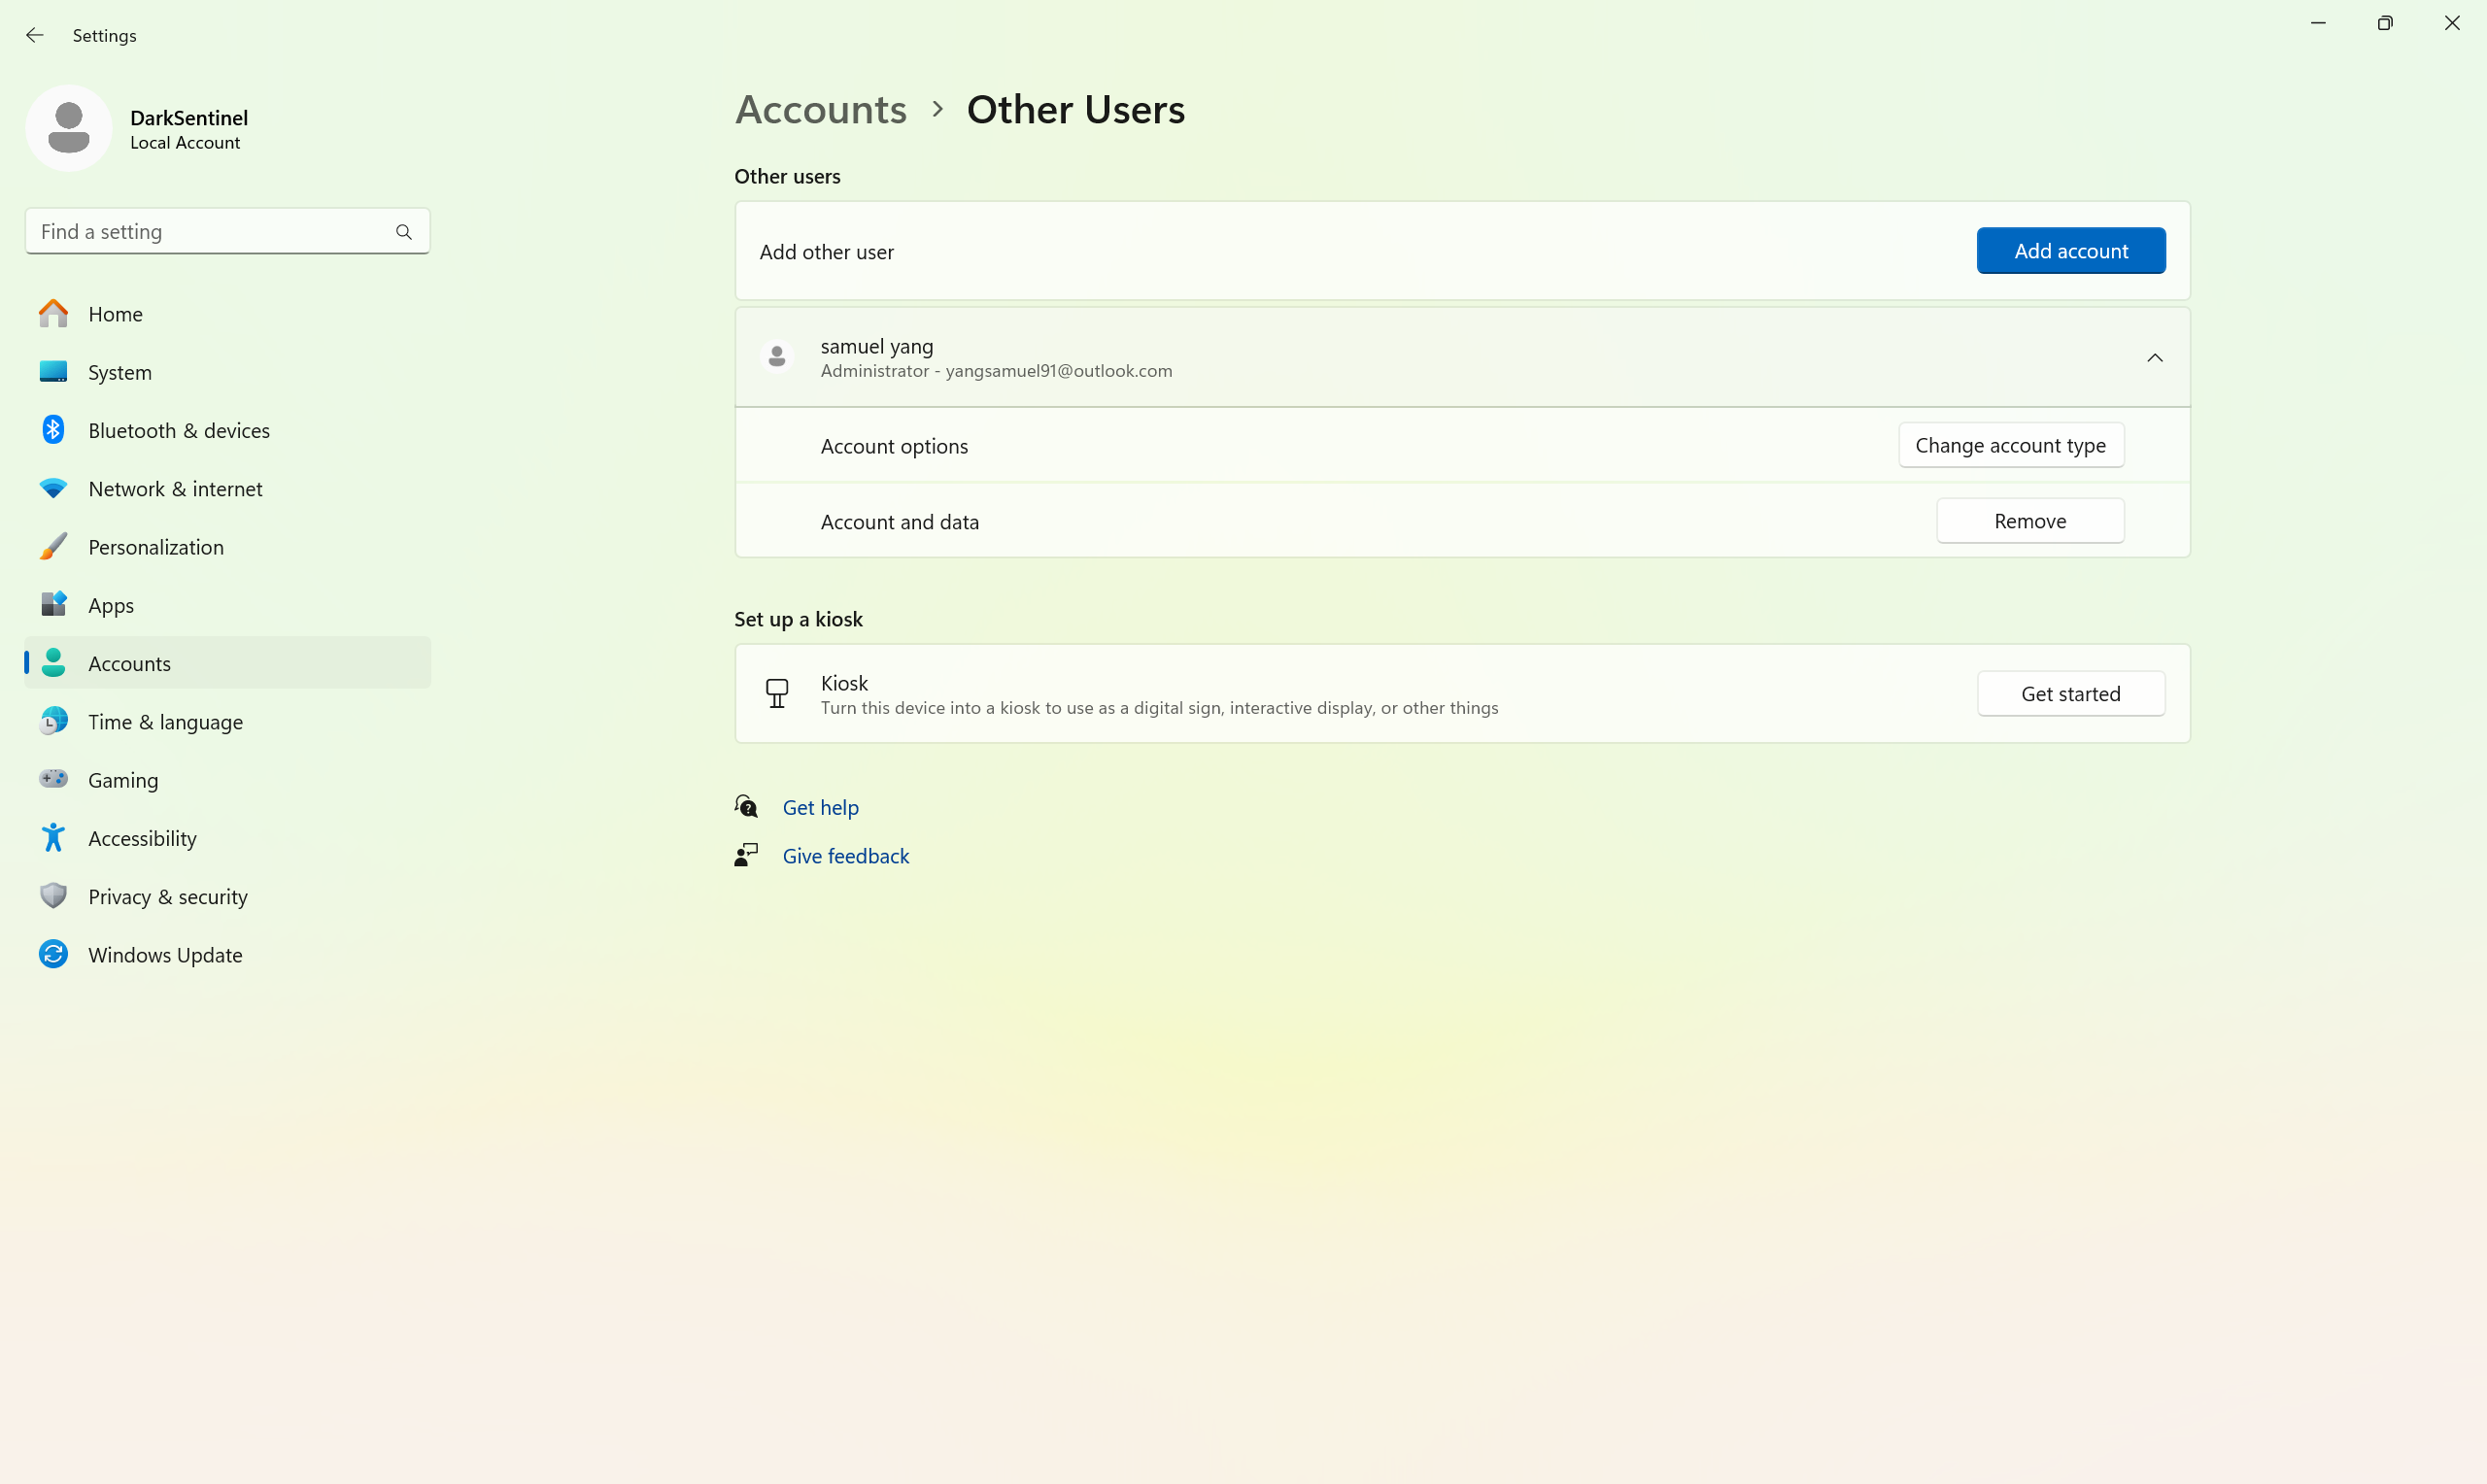Click the Account options label
2487x1484 pixels.
click(x=894, y=446)
